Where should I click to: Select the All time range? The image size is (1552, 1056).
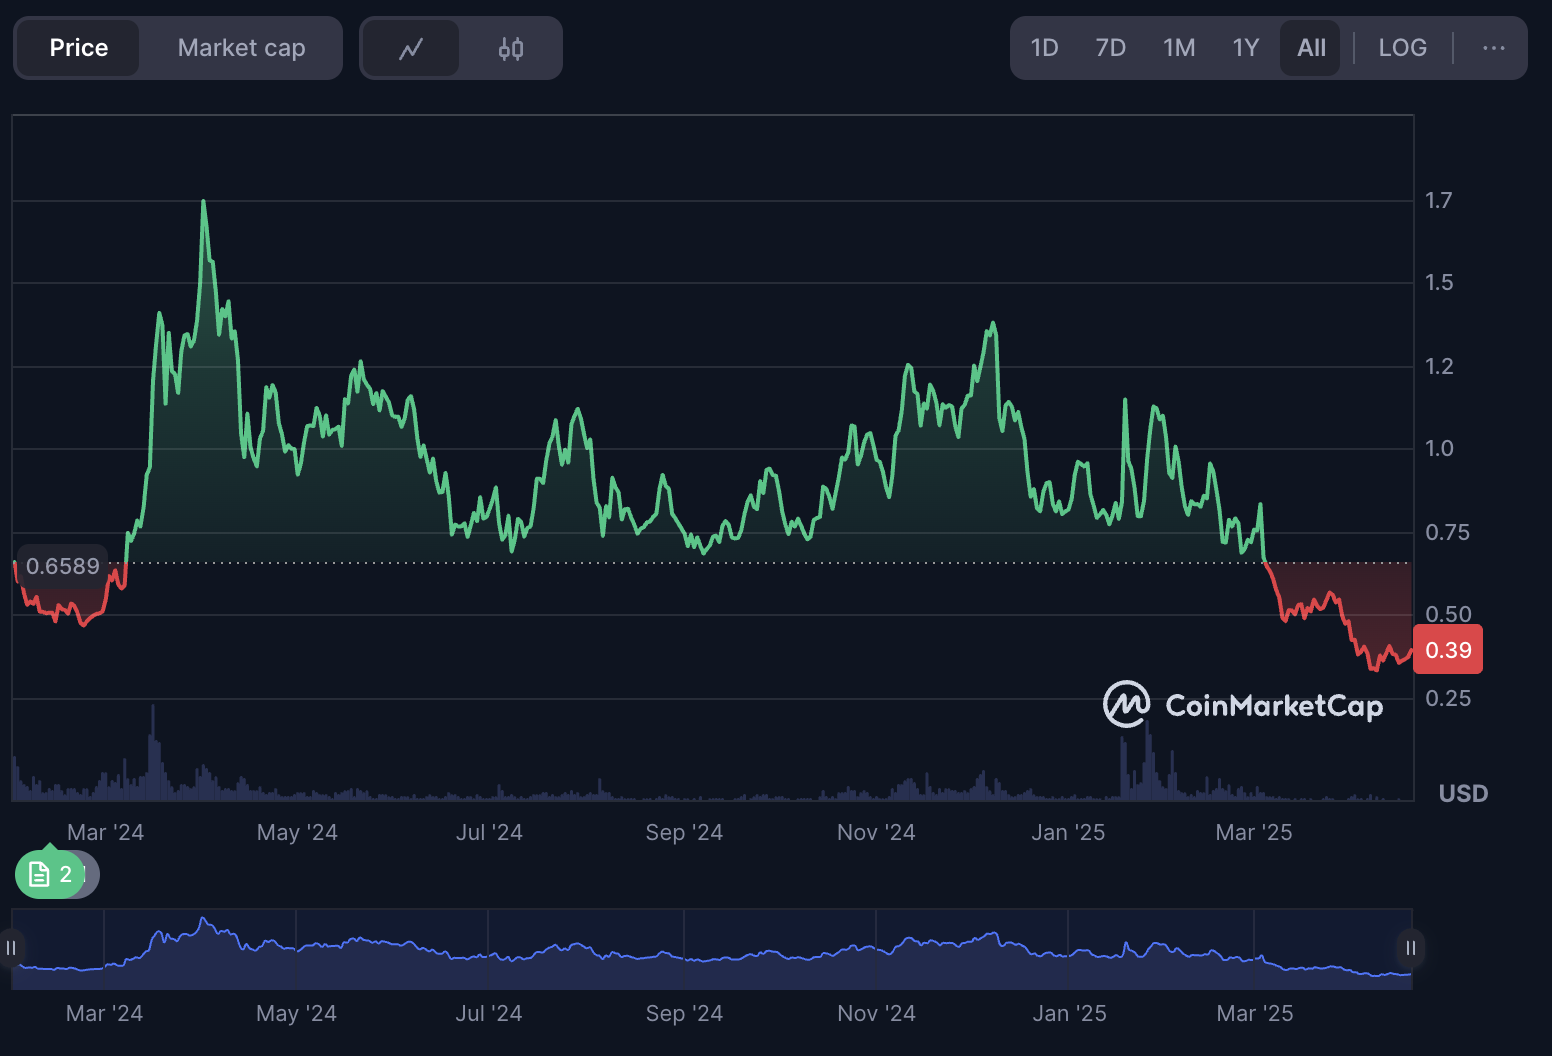point(1311,48)
